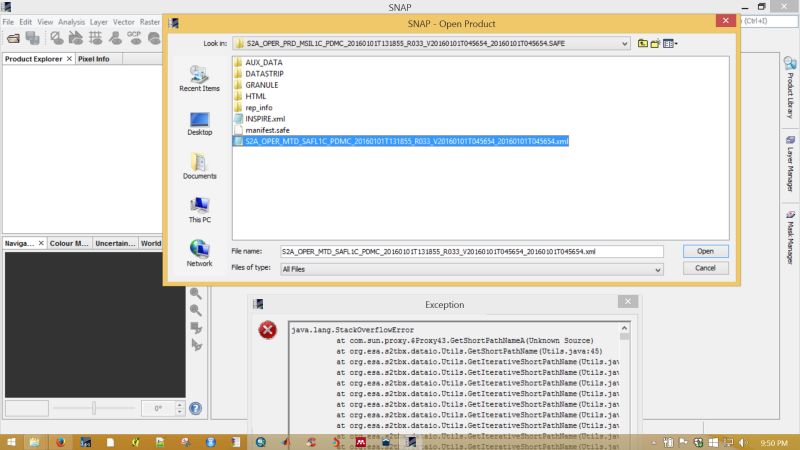This screenshot has width=800, height=450.
Task: Click the Up One Level folder icon
Action: (x=643, y=44)
